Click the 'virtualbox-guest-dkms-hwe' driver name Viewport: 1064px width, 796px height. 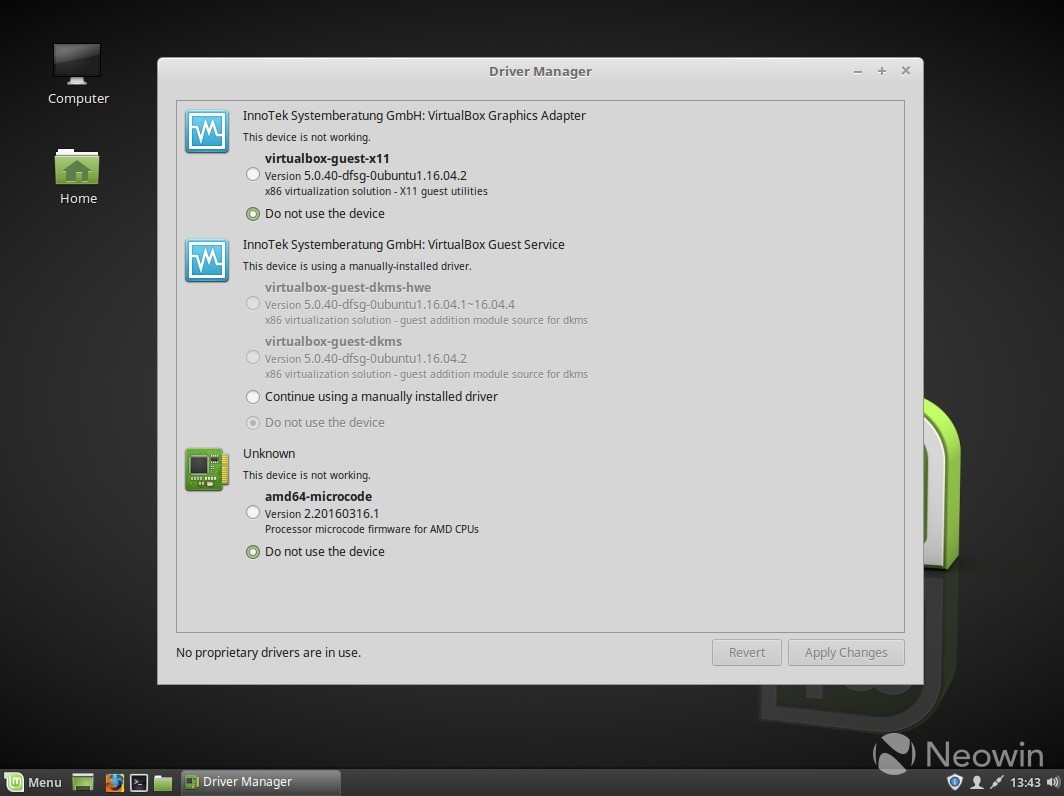click(x=347, y=287)
